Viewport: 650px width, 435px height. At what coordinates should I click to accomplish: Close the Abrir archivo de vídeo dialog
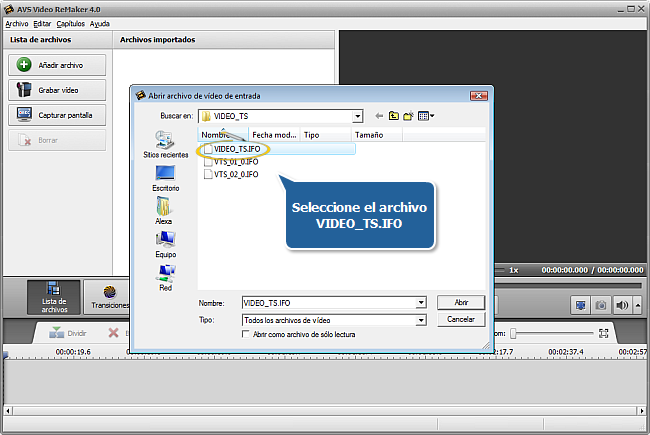click(x=479, y=96)
